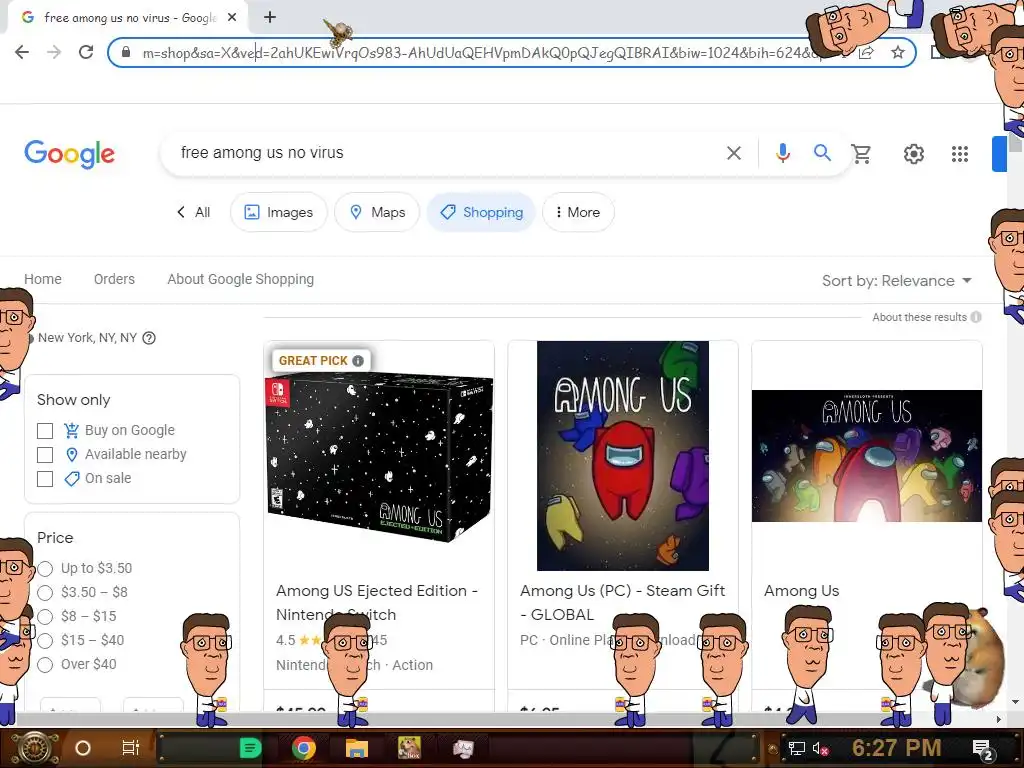Screen dimensions: 1024x768
Task: Click the green notes app taskbar icon
Action: pos(250,748)
